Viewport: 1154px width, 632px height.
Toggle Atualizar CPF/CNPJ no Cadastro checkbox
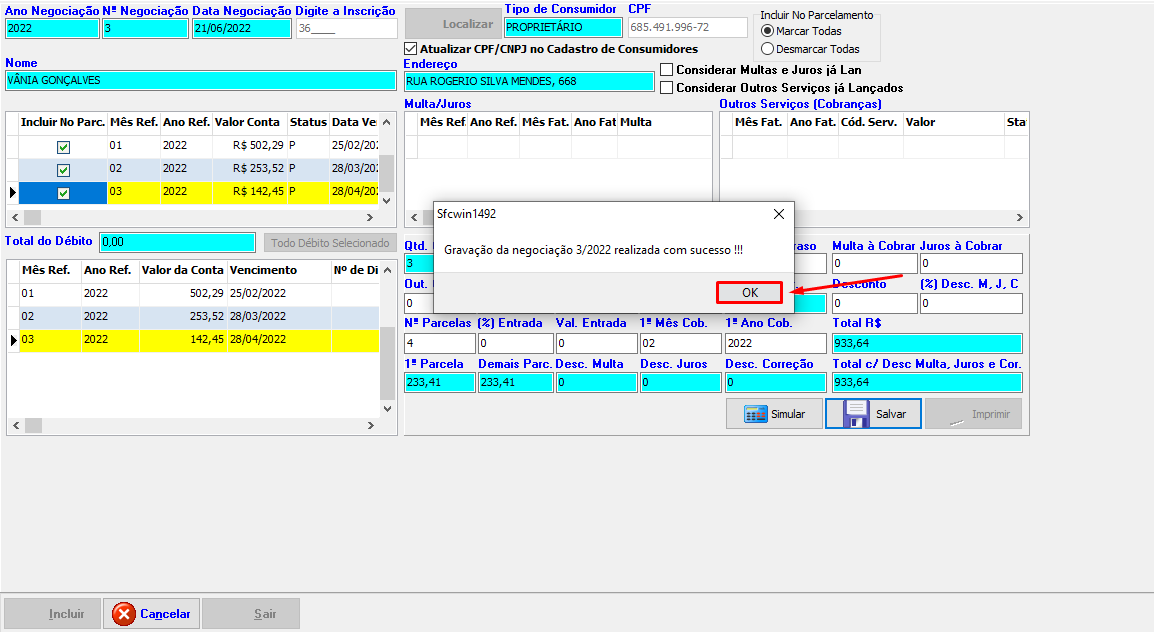[411, 48]
